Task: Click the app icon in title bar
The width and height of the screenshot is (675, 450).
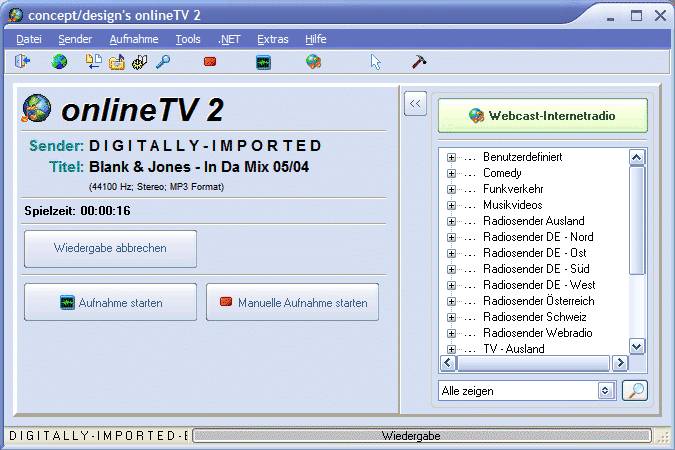Action: tap(15, 15)
